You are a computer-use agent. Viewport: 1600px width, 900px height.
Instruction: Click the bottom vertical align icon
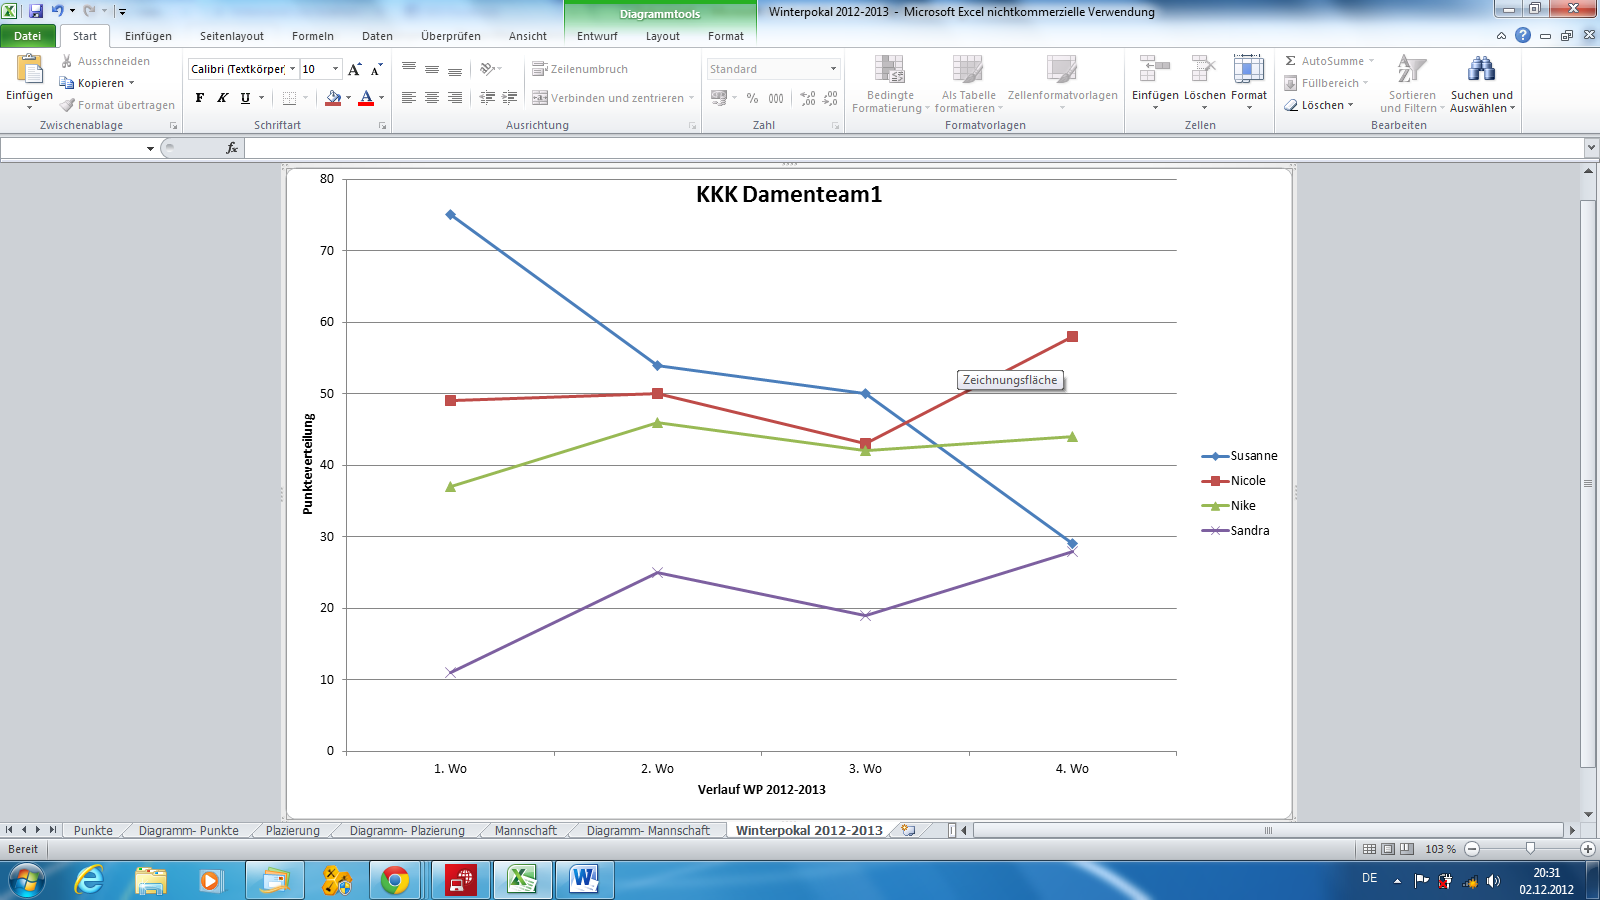pos(455,69)
